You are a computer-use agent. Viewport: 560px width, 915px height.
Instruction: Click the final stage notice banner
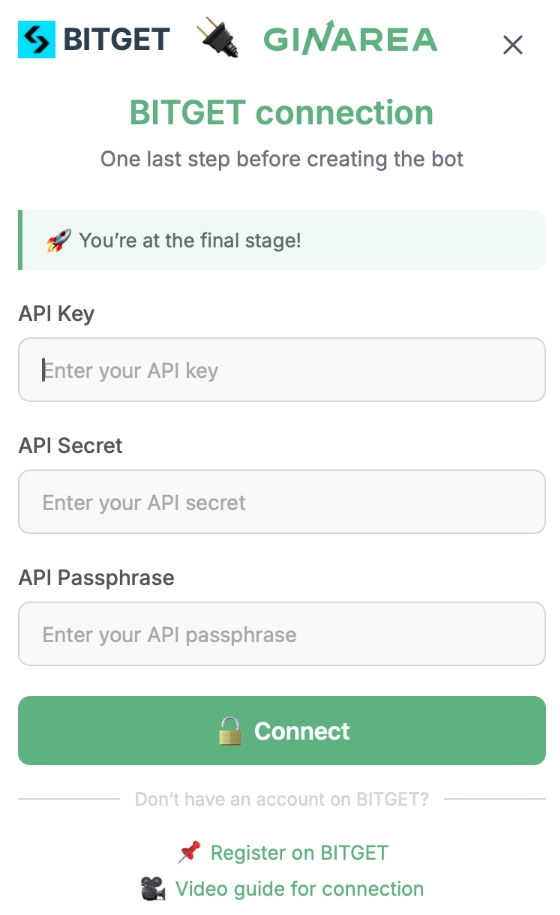tap(282, 240)
